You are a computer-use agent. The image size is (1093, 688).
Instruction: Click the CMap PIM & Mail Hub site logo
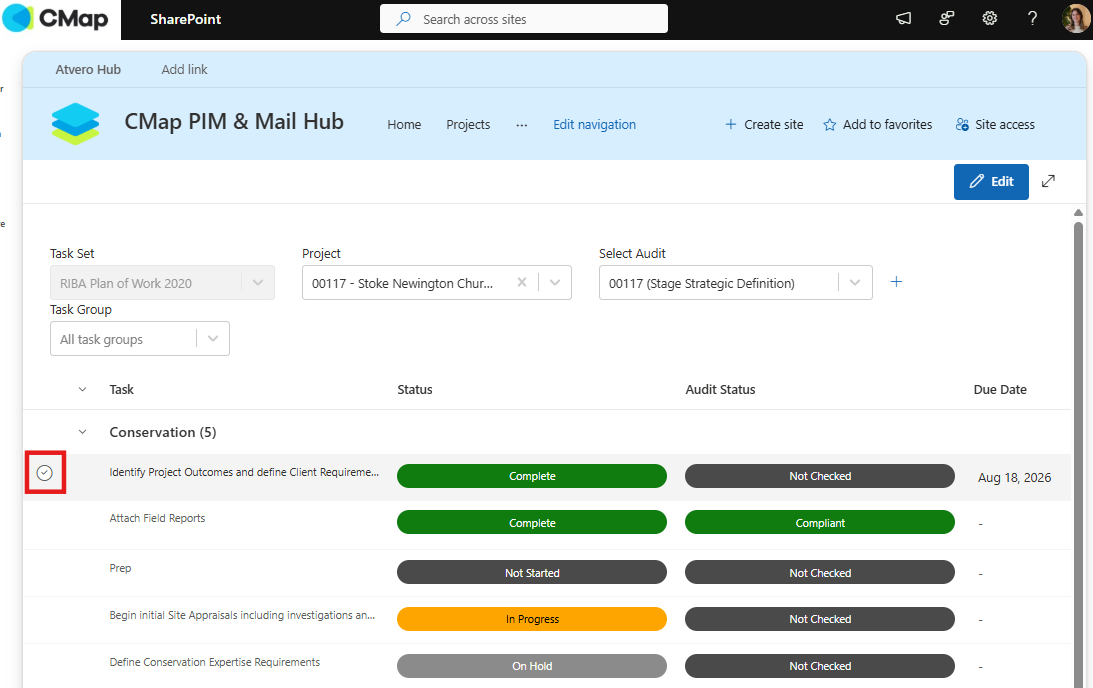(x=75, y=124)
